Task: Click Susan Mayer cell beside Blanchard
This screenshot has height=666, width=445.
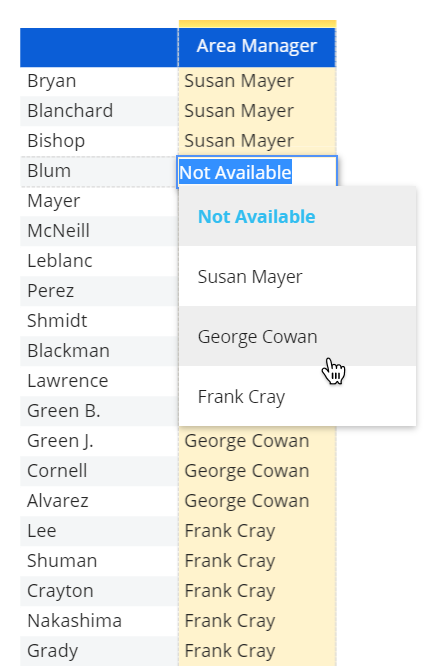Action: click(x=257, y=111)
